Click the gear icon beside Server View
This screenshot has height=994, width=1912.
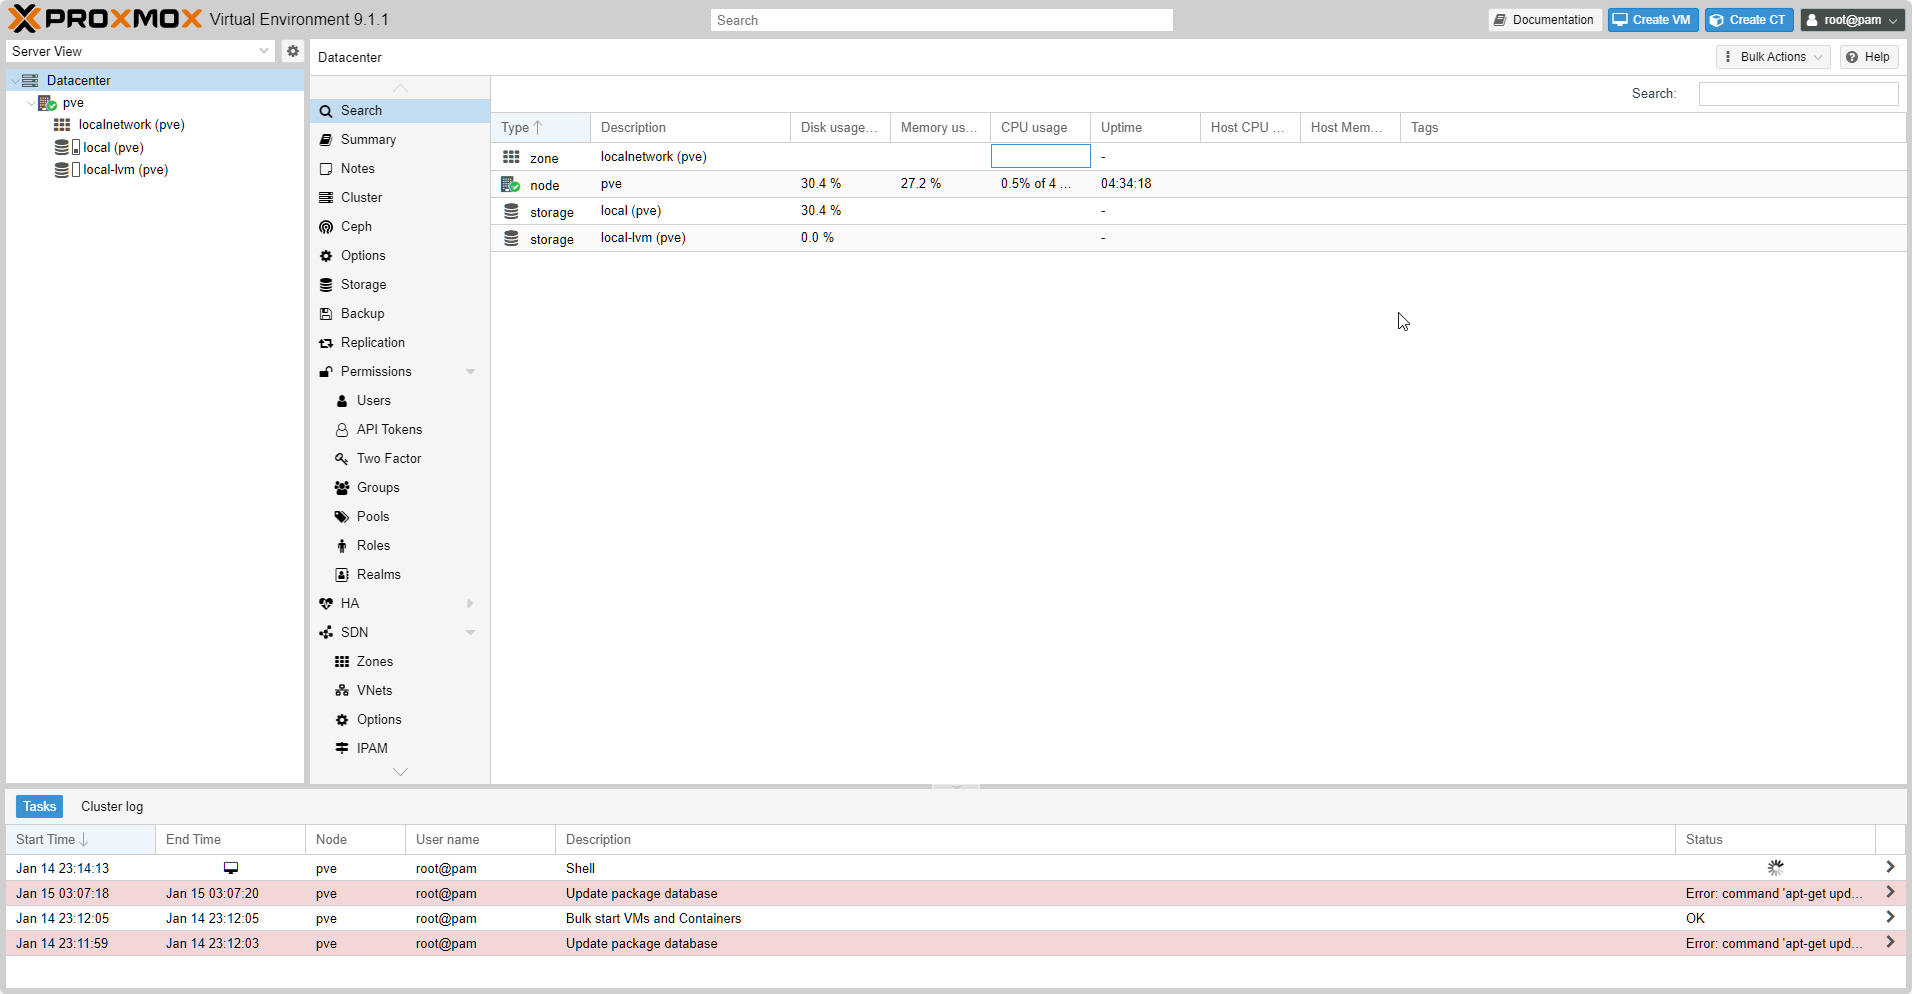point(292,51)
